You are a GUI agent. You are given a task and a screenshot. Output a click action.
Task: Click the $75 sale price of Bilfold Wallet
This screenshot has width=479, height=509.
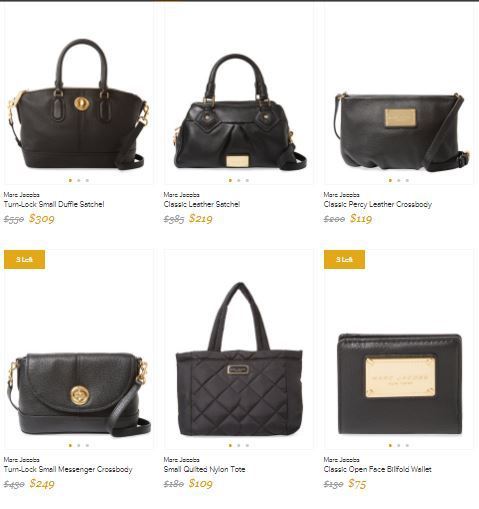[357, 483]
